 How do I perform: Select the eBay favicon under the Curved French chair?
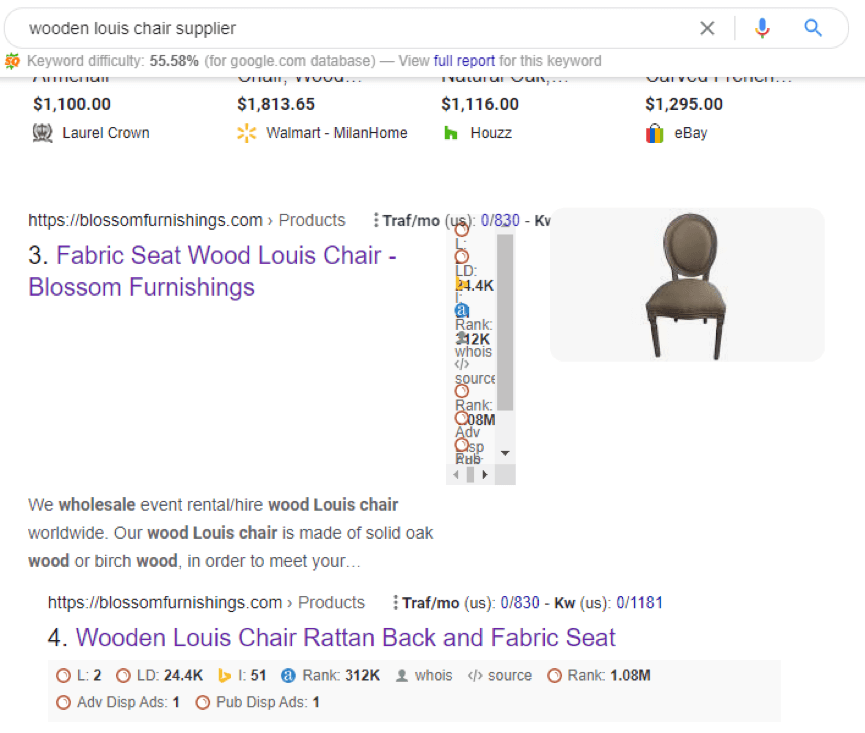coord(655,132)
